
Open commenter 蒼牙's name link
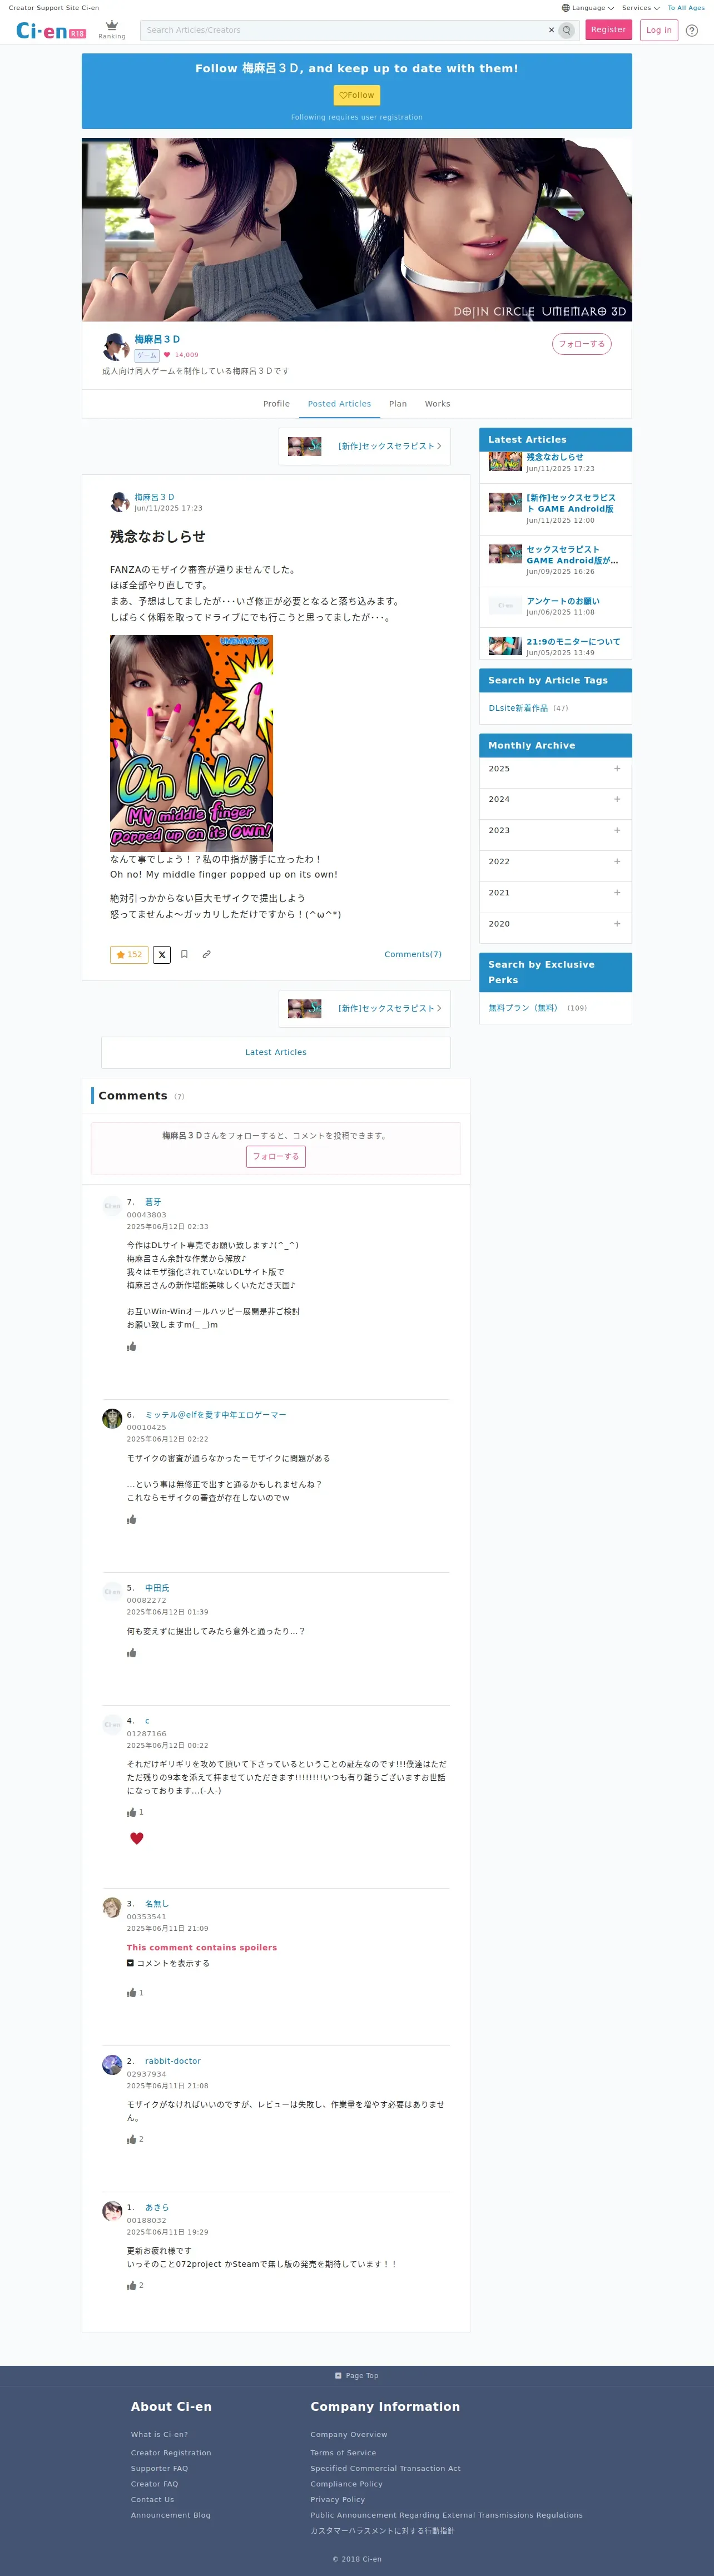point(153,1202)
